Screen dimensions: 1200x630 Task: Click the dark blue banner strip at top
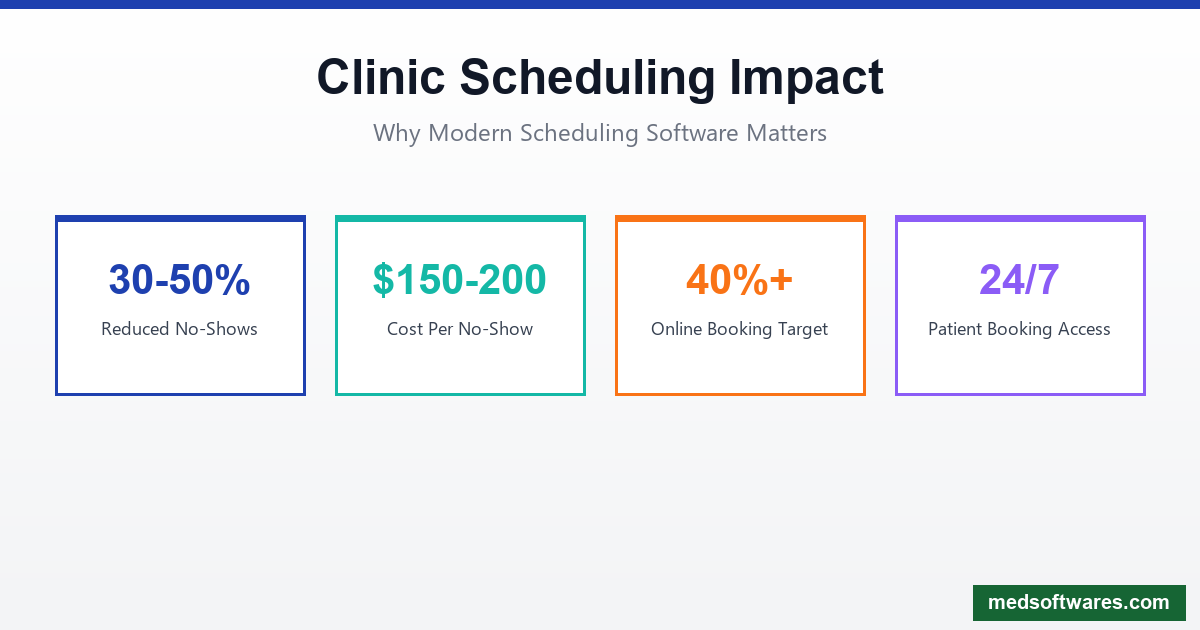[x=600, y=4]
